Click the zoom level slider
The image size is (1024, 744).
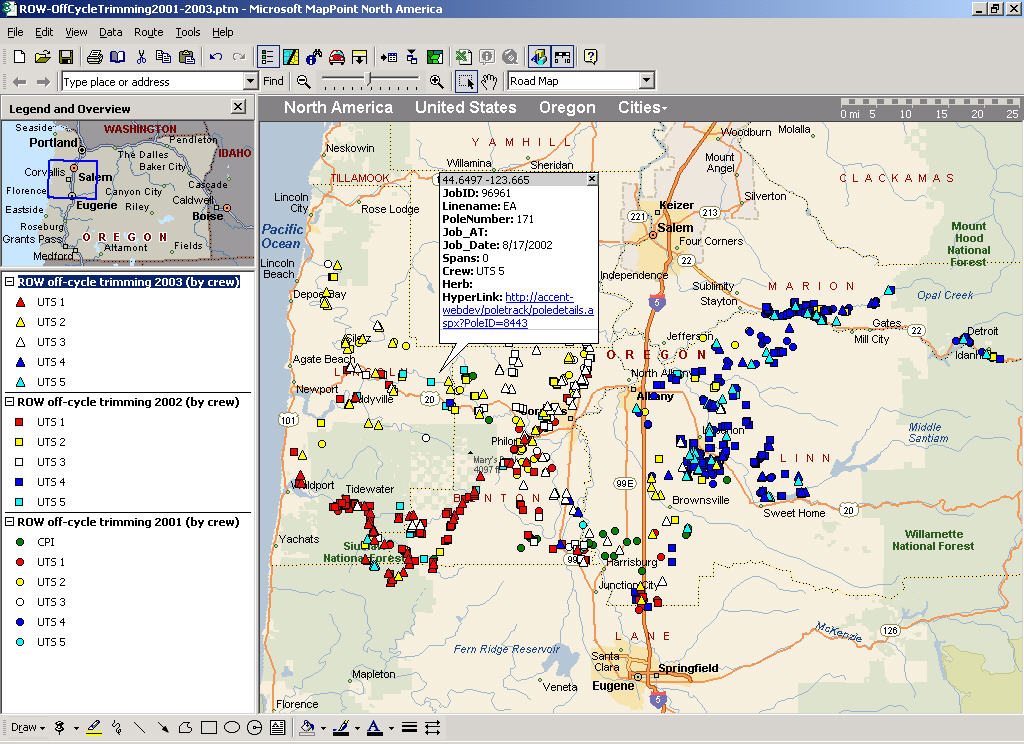(369, 81)
